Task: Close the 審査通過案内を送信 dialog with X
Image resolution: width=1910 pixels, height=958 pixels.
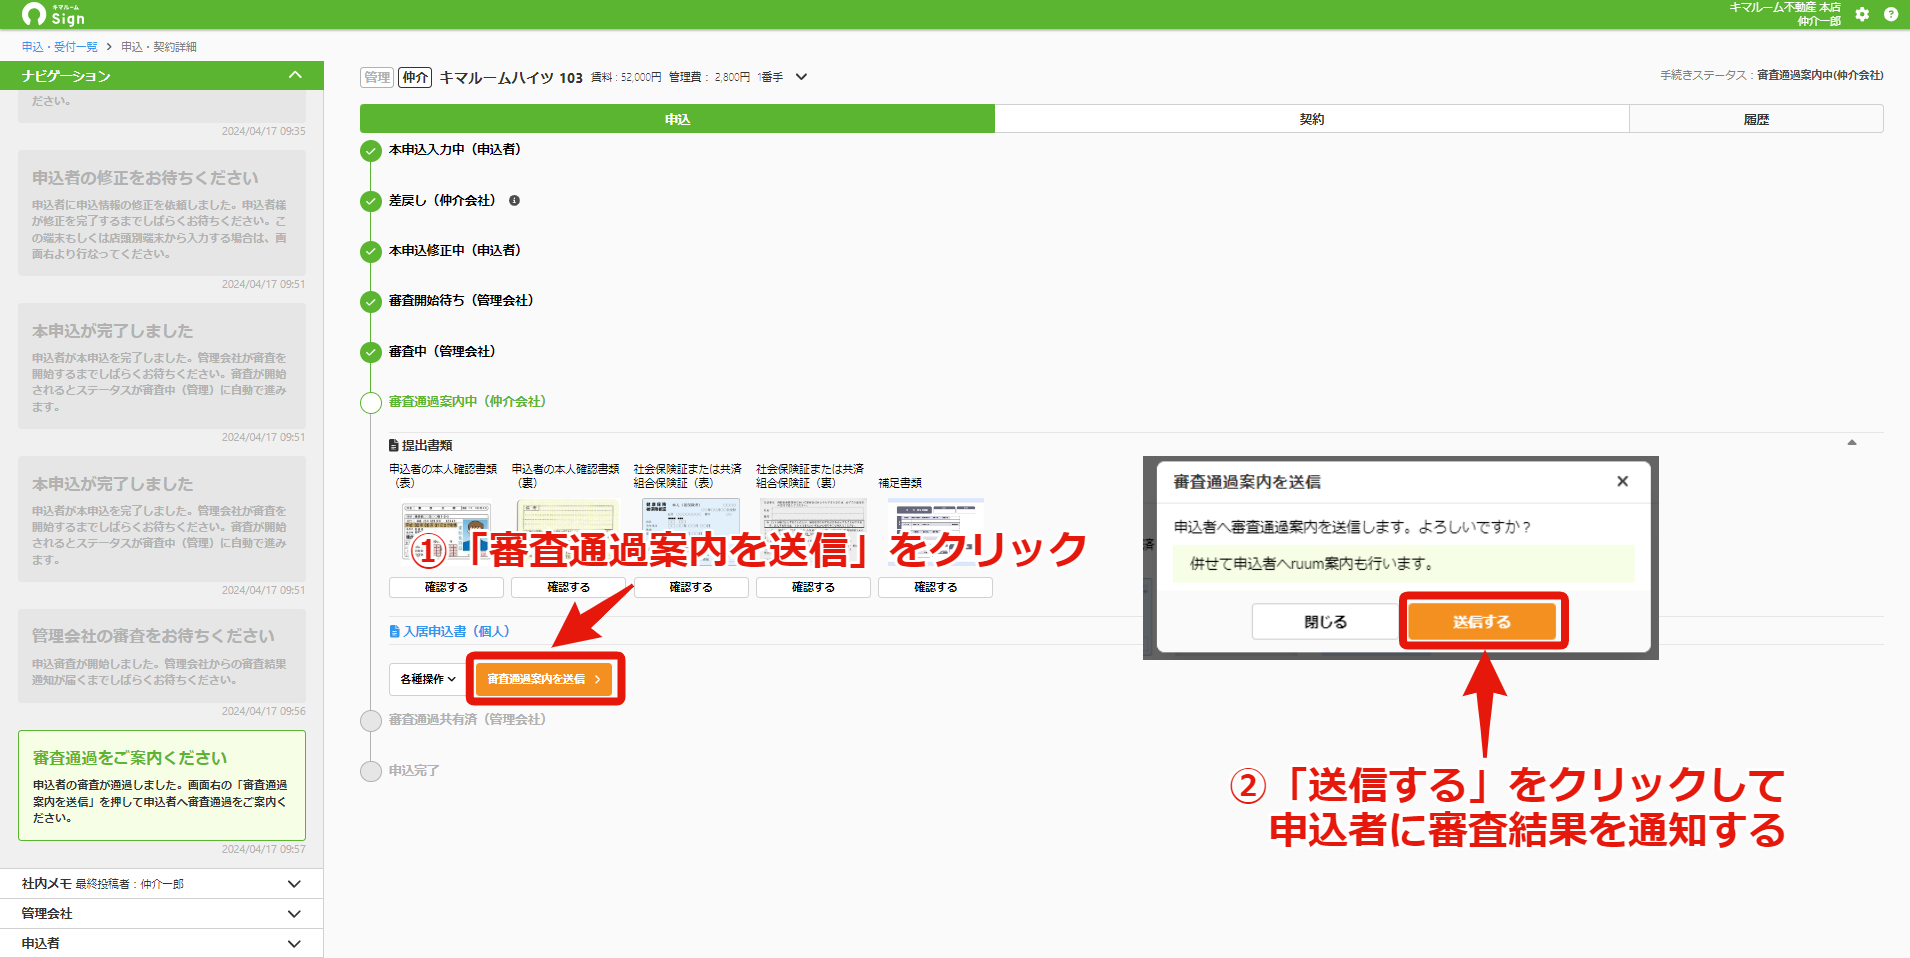Action: pos(1622,481)
